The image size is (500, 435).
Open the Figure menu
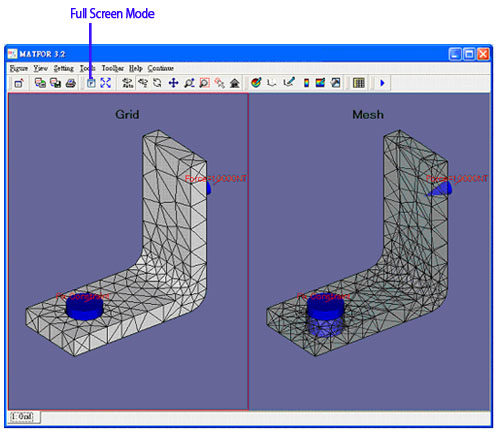19,68
